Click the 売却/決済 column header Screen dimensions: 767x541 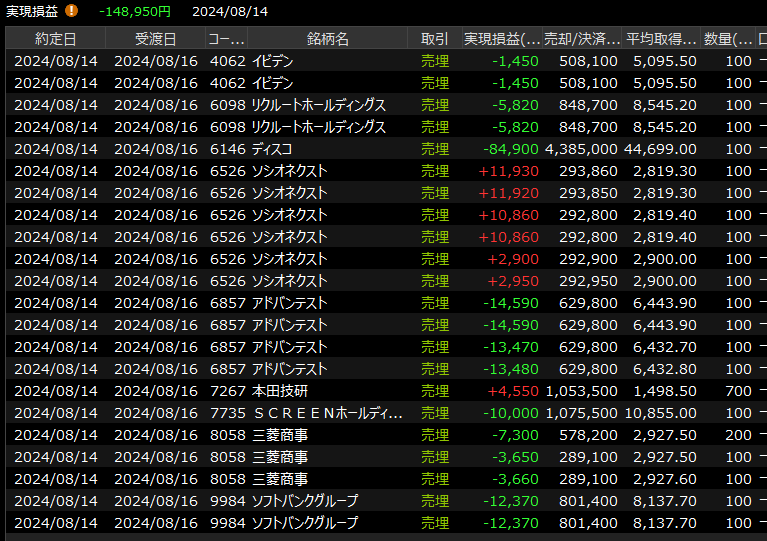[583, 39]
